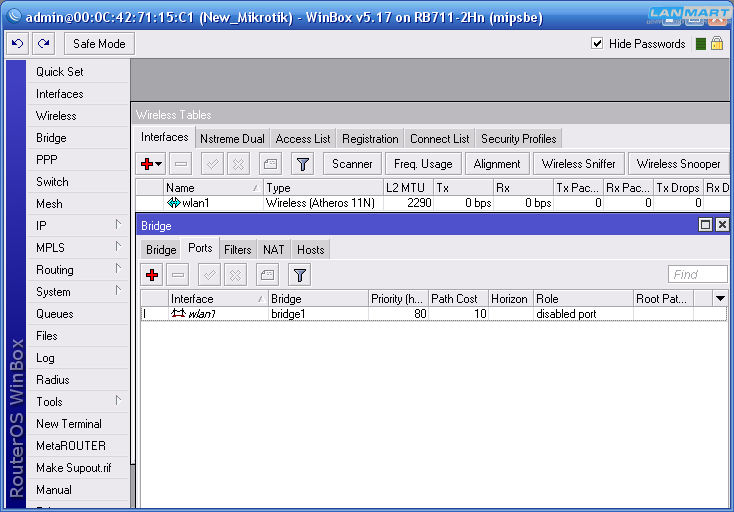The height and width of the screenshot is (512, 734).
Task: Click comment icon in Wireless Tables
Action: coord(270,164)
